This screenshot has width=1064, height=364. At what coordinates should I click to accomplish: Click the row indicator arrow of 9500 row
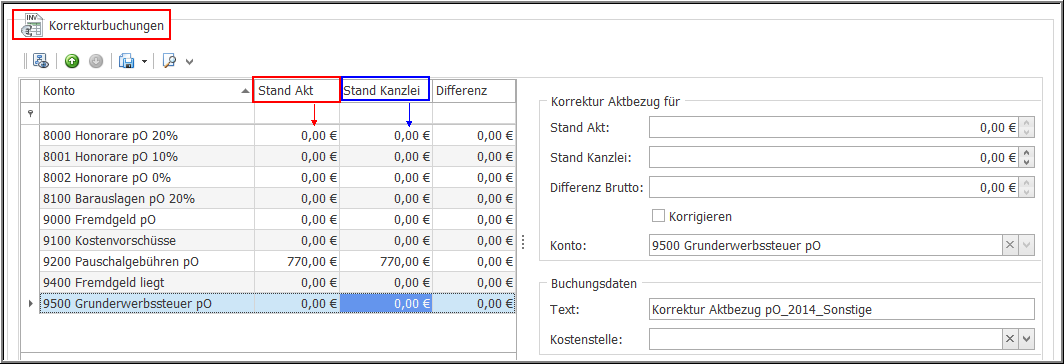click(30, 304)
